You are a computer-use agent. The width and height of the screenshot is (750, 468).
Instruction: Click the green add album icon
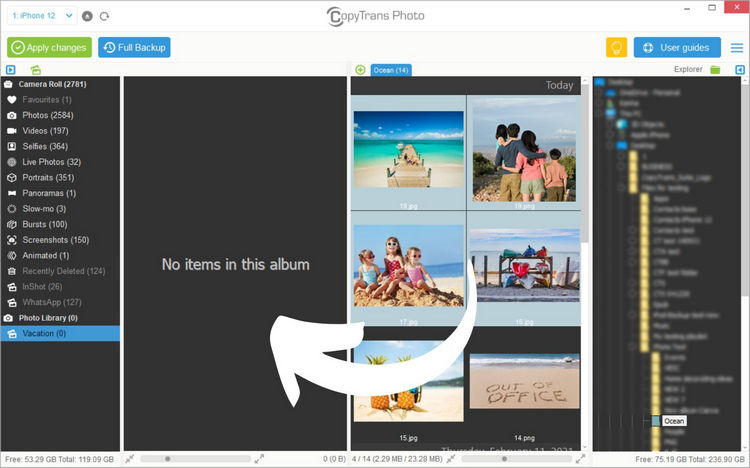pyautogui.click(x=37, y=70)
